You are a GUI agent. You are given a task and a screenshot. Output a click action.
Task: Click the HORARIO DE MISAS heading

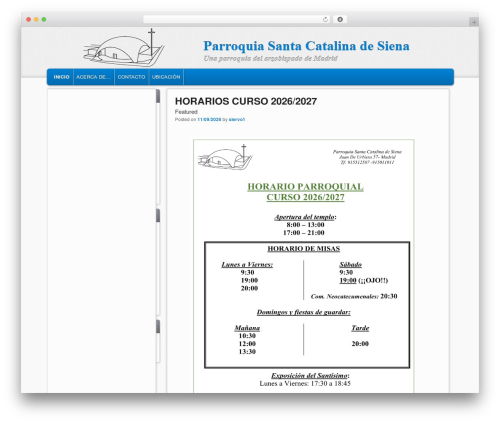[x=304, y=249]
